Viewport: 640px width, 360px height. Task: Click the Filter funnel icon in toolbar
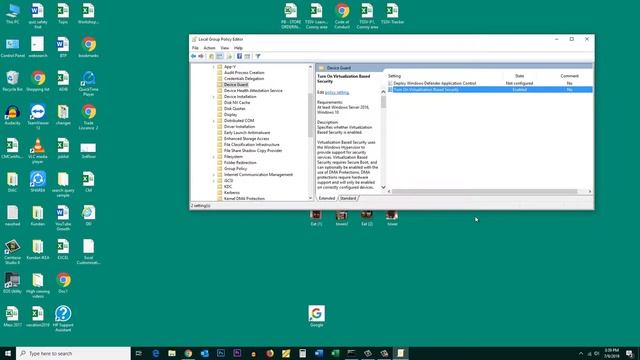(x=258, y=56)
